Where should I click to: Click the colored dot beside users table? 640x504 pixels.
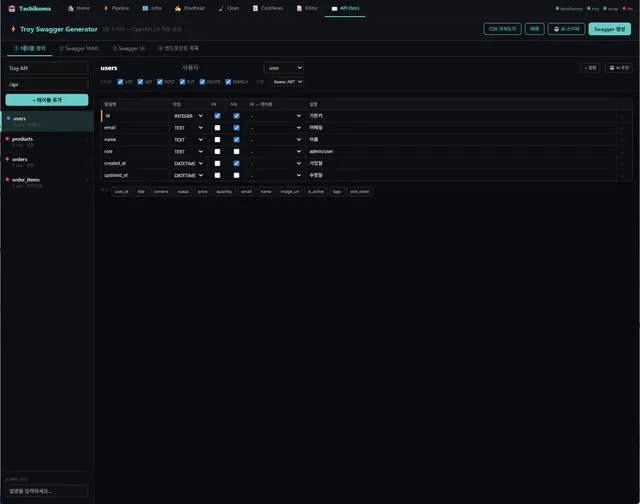tap(8, 118)
